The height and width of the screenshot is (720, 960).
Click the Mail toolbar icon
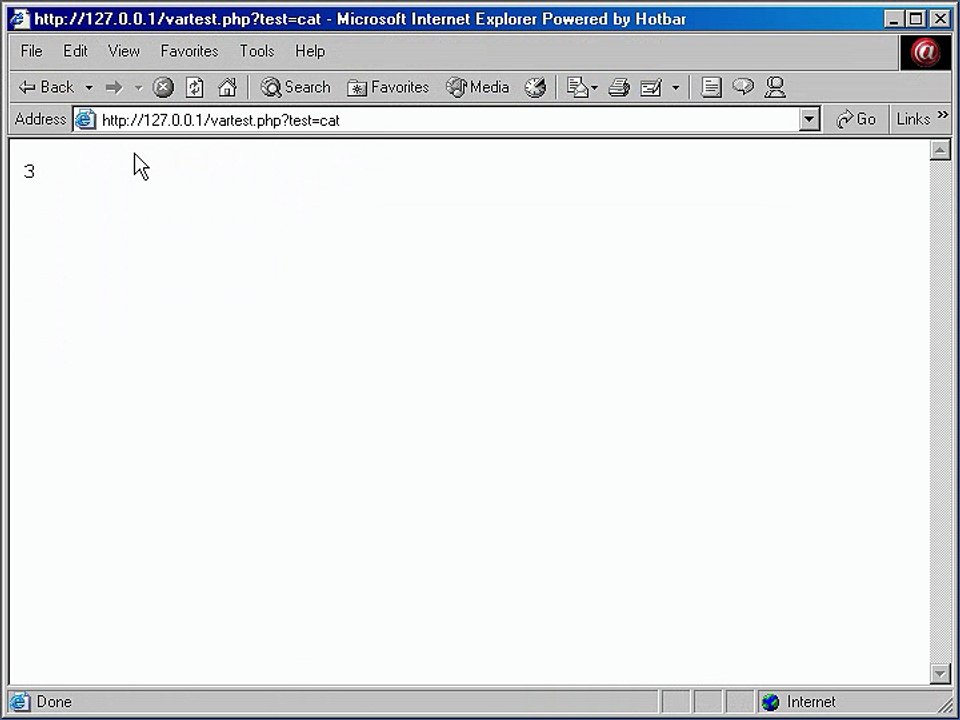point(577,88)
